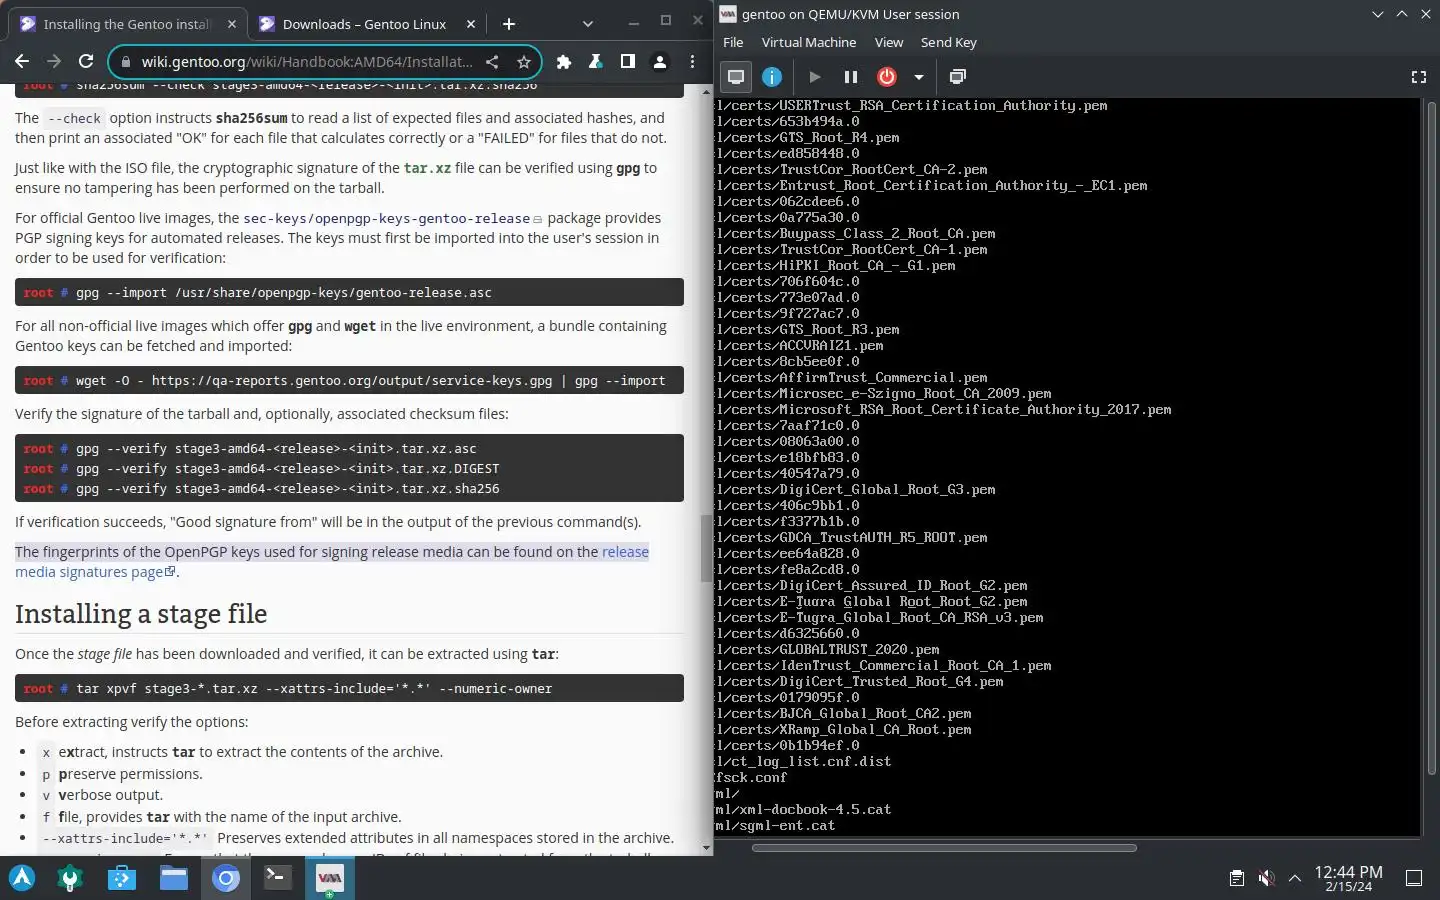
Task: Open the File menu in virt-manager
Action: pos(733,42)
